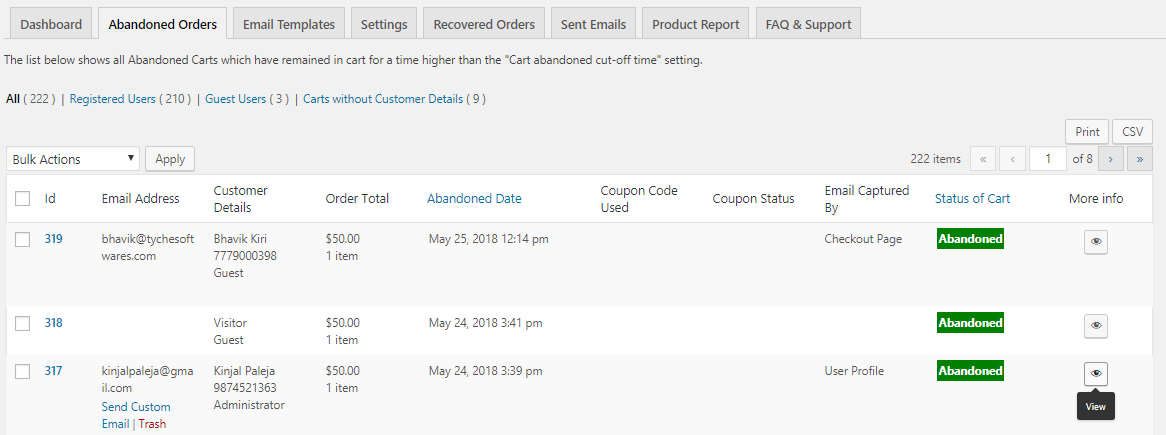Sort by Abandoned Date column
Image resolution: width=1166 pixels, height=435 pixels.
tap(474, 199)
